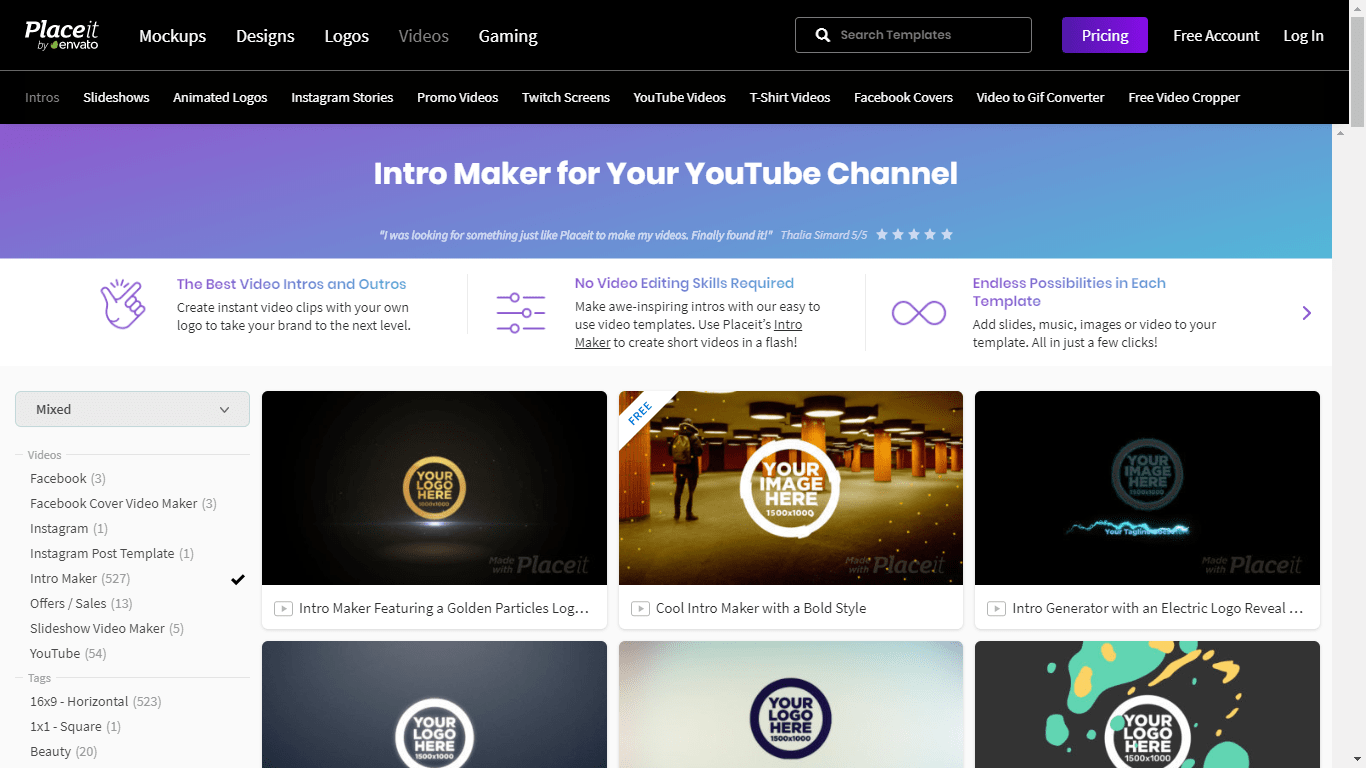Click The Best Video Intros and Outros heading
This screenshot has height=768, width=1366.
click(292, 284)
